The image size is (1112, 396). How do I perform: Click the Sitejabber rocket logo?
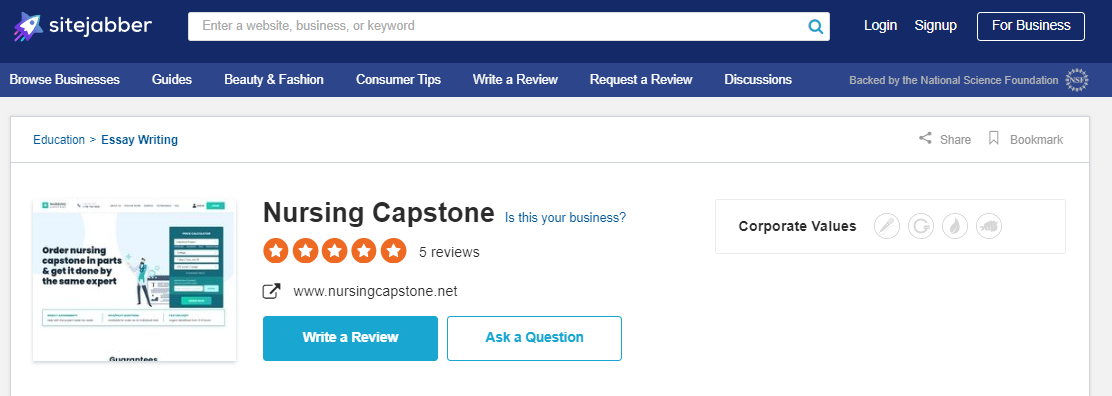(x=28, y=26)
